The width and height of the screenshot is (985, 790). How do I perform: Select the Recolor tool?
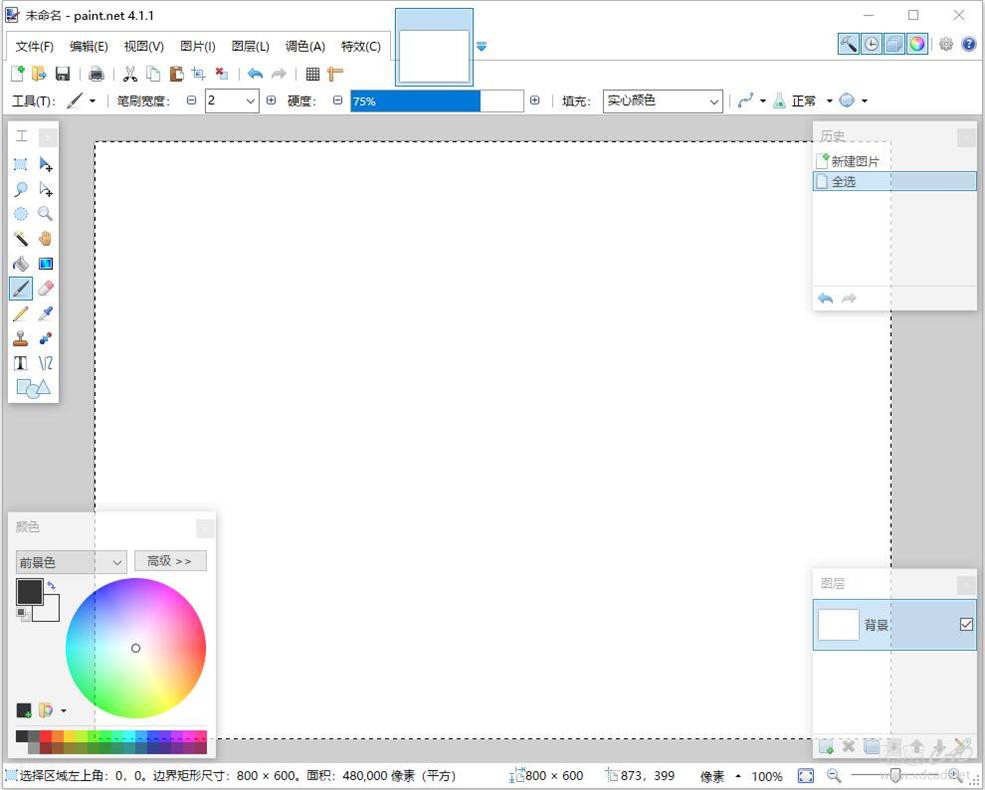45,338
